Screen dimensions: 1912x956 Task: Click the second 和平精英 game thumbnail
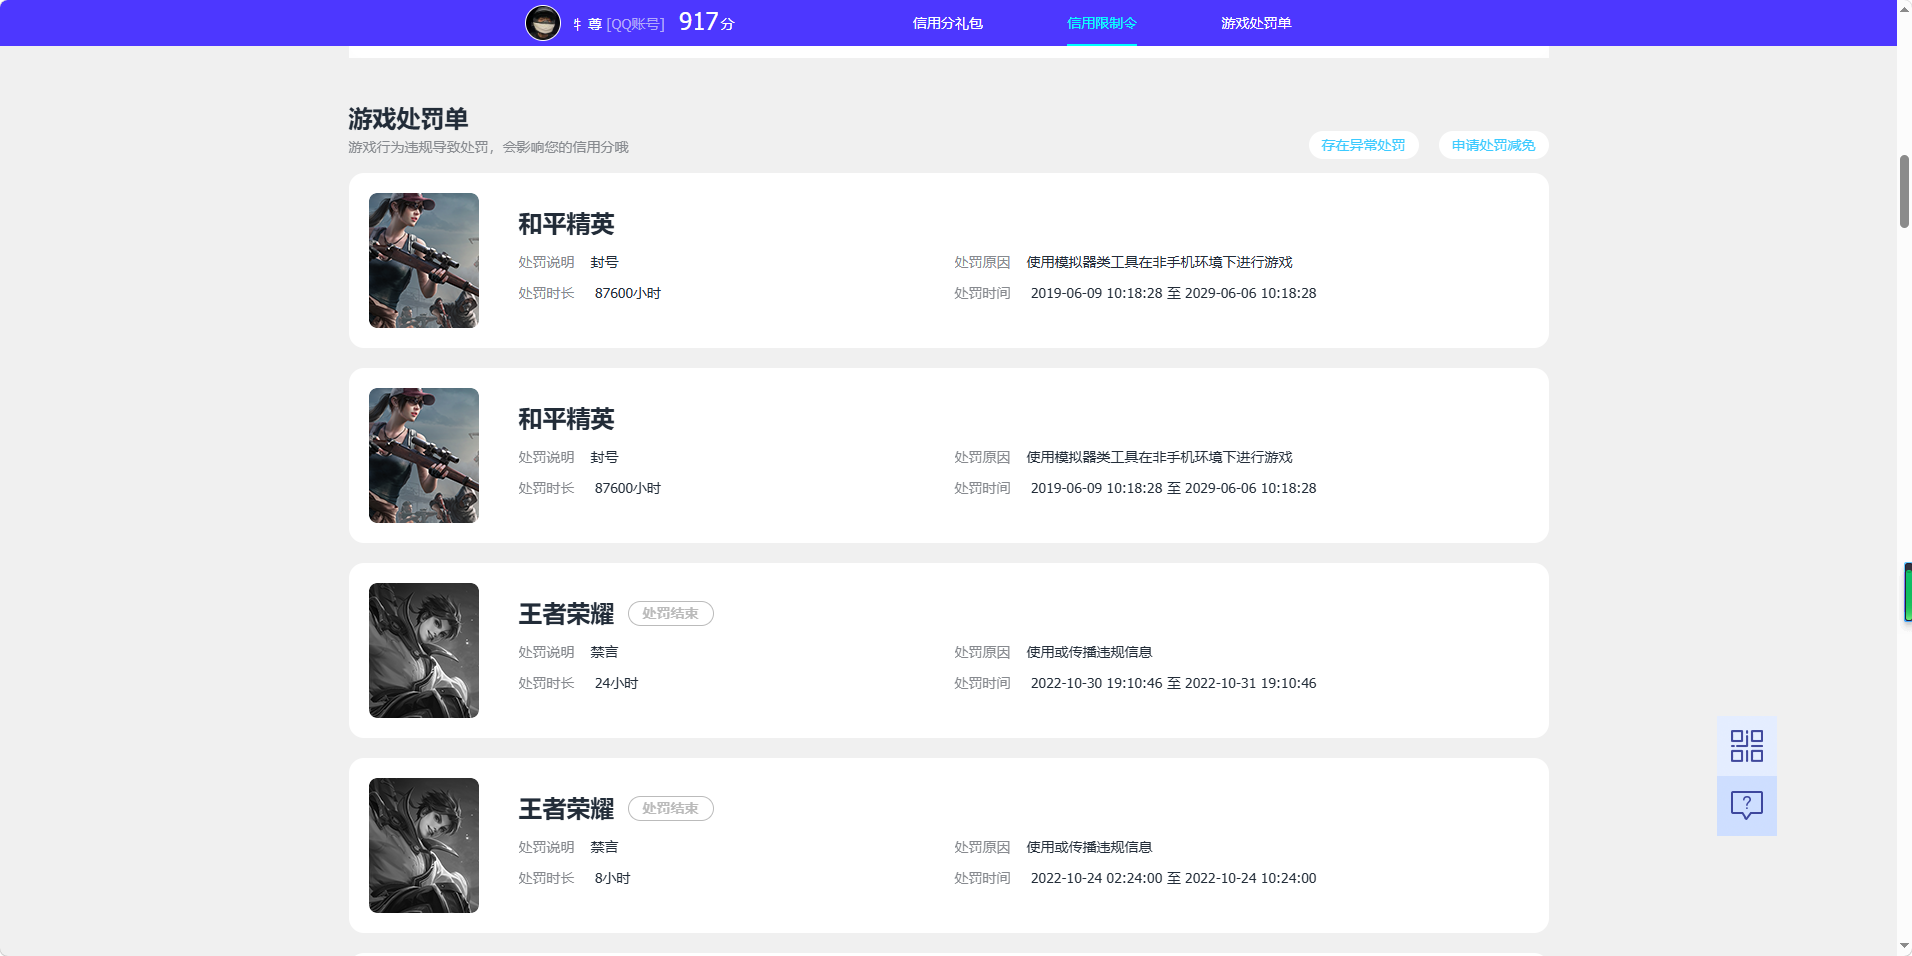[x=424, y=455]
